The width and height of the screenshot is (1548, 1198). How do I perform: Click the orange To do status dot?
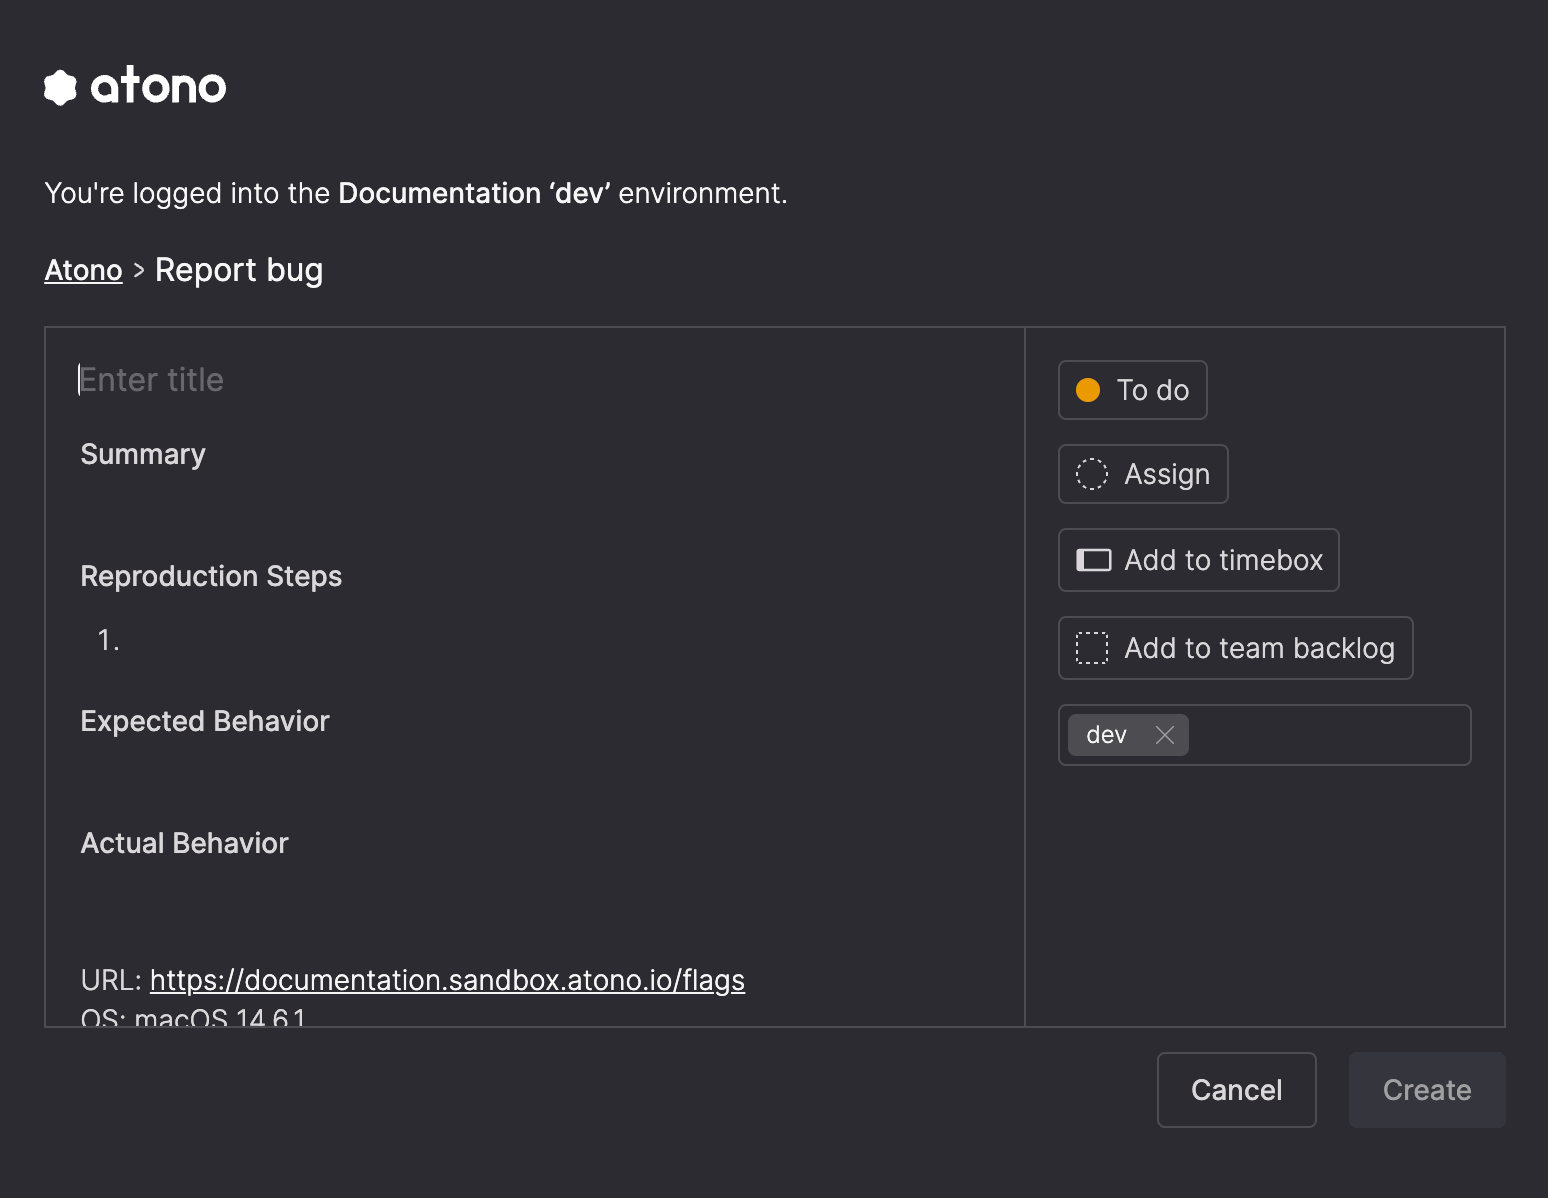[1088, 390]
